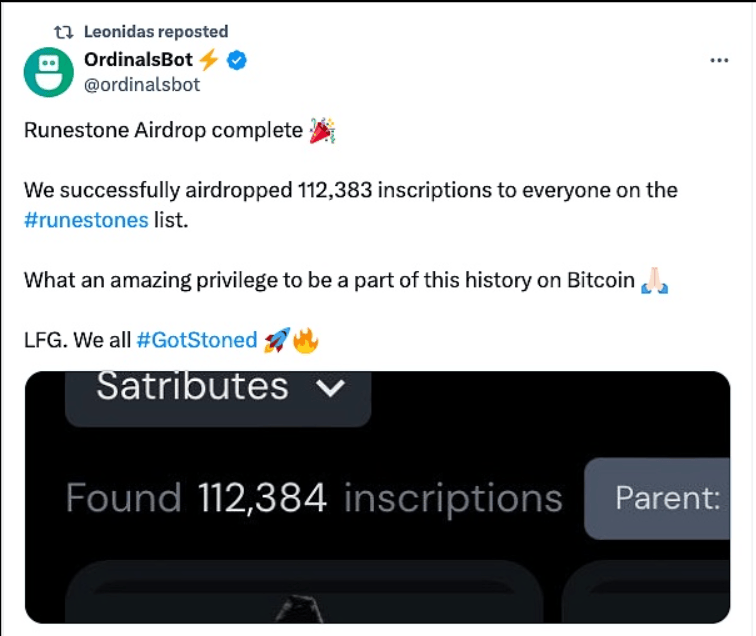Click the rocket emoji
Image resolution: width=756 pixels, height=636 pixels.
point(276,341)
